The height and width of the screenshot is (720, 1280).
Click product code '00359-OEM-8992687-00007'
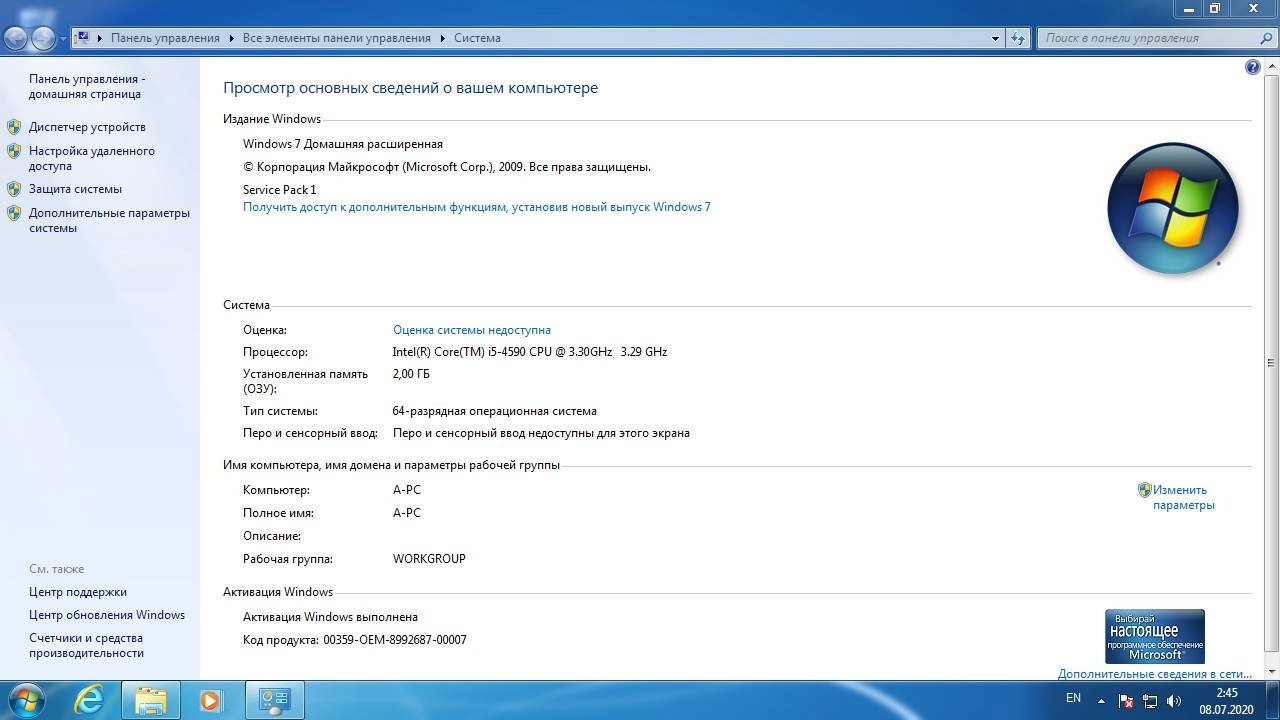[395, 640]
